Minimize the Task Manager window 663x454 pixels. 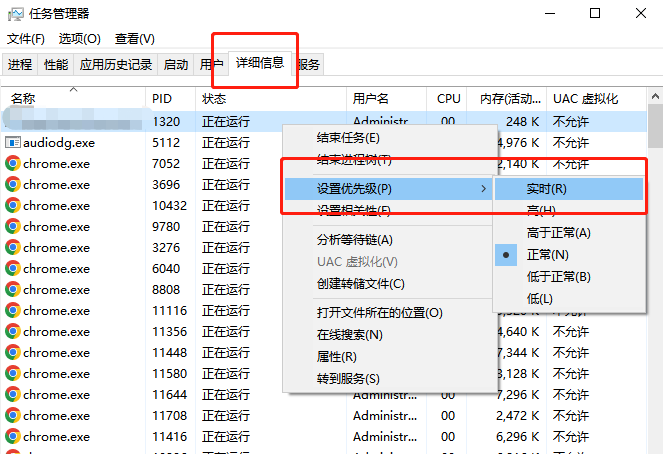click(550, 14)
